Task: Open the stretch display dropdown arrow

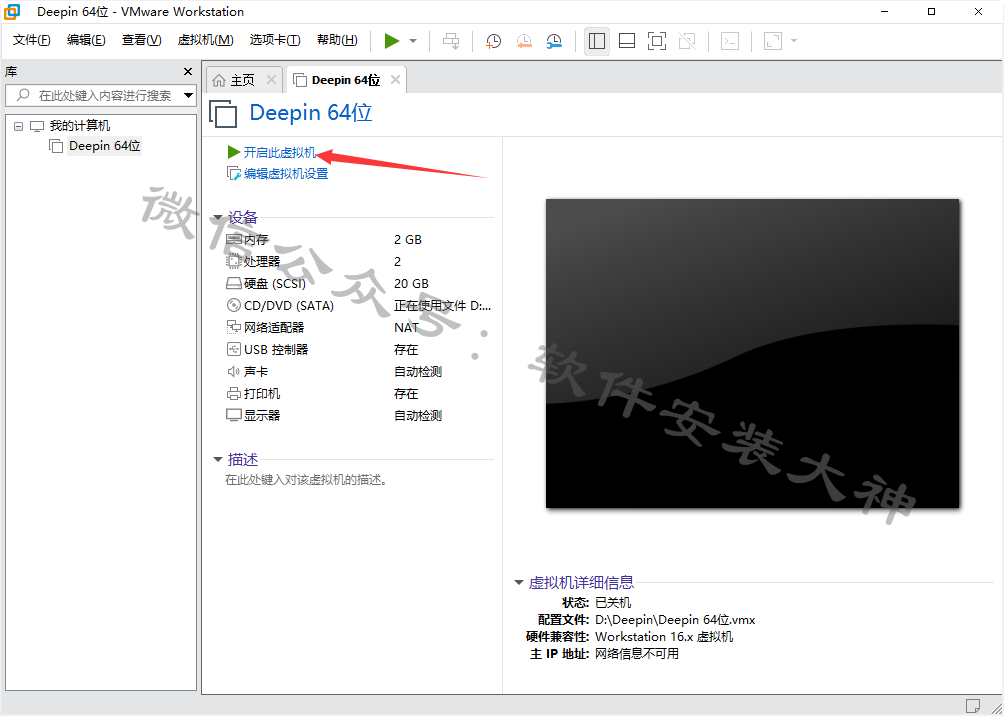Action: 794,41
